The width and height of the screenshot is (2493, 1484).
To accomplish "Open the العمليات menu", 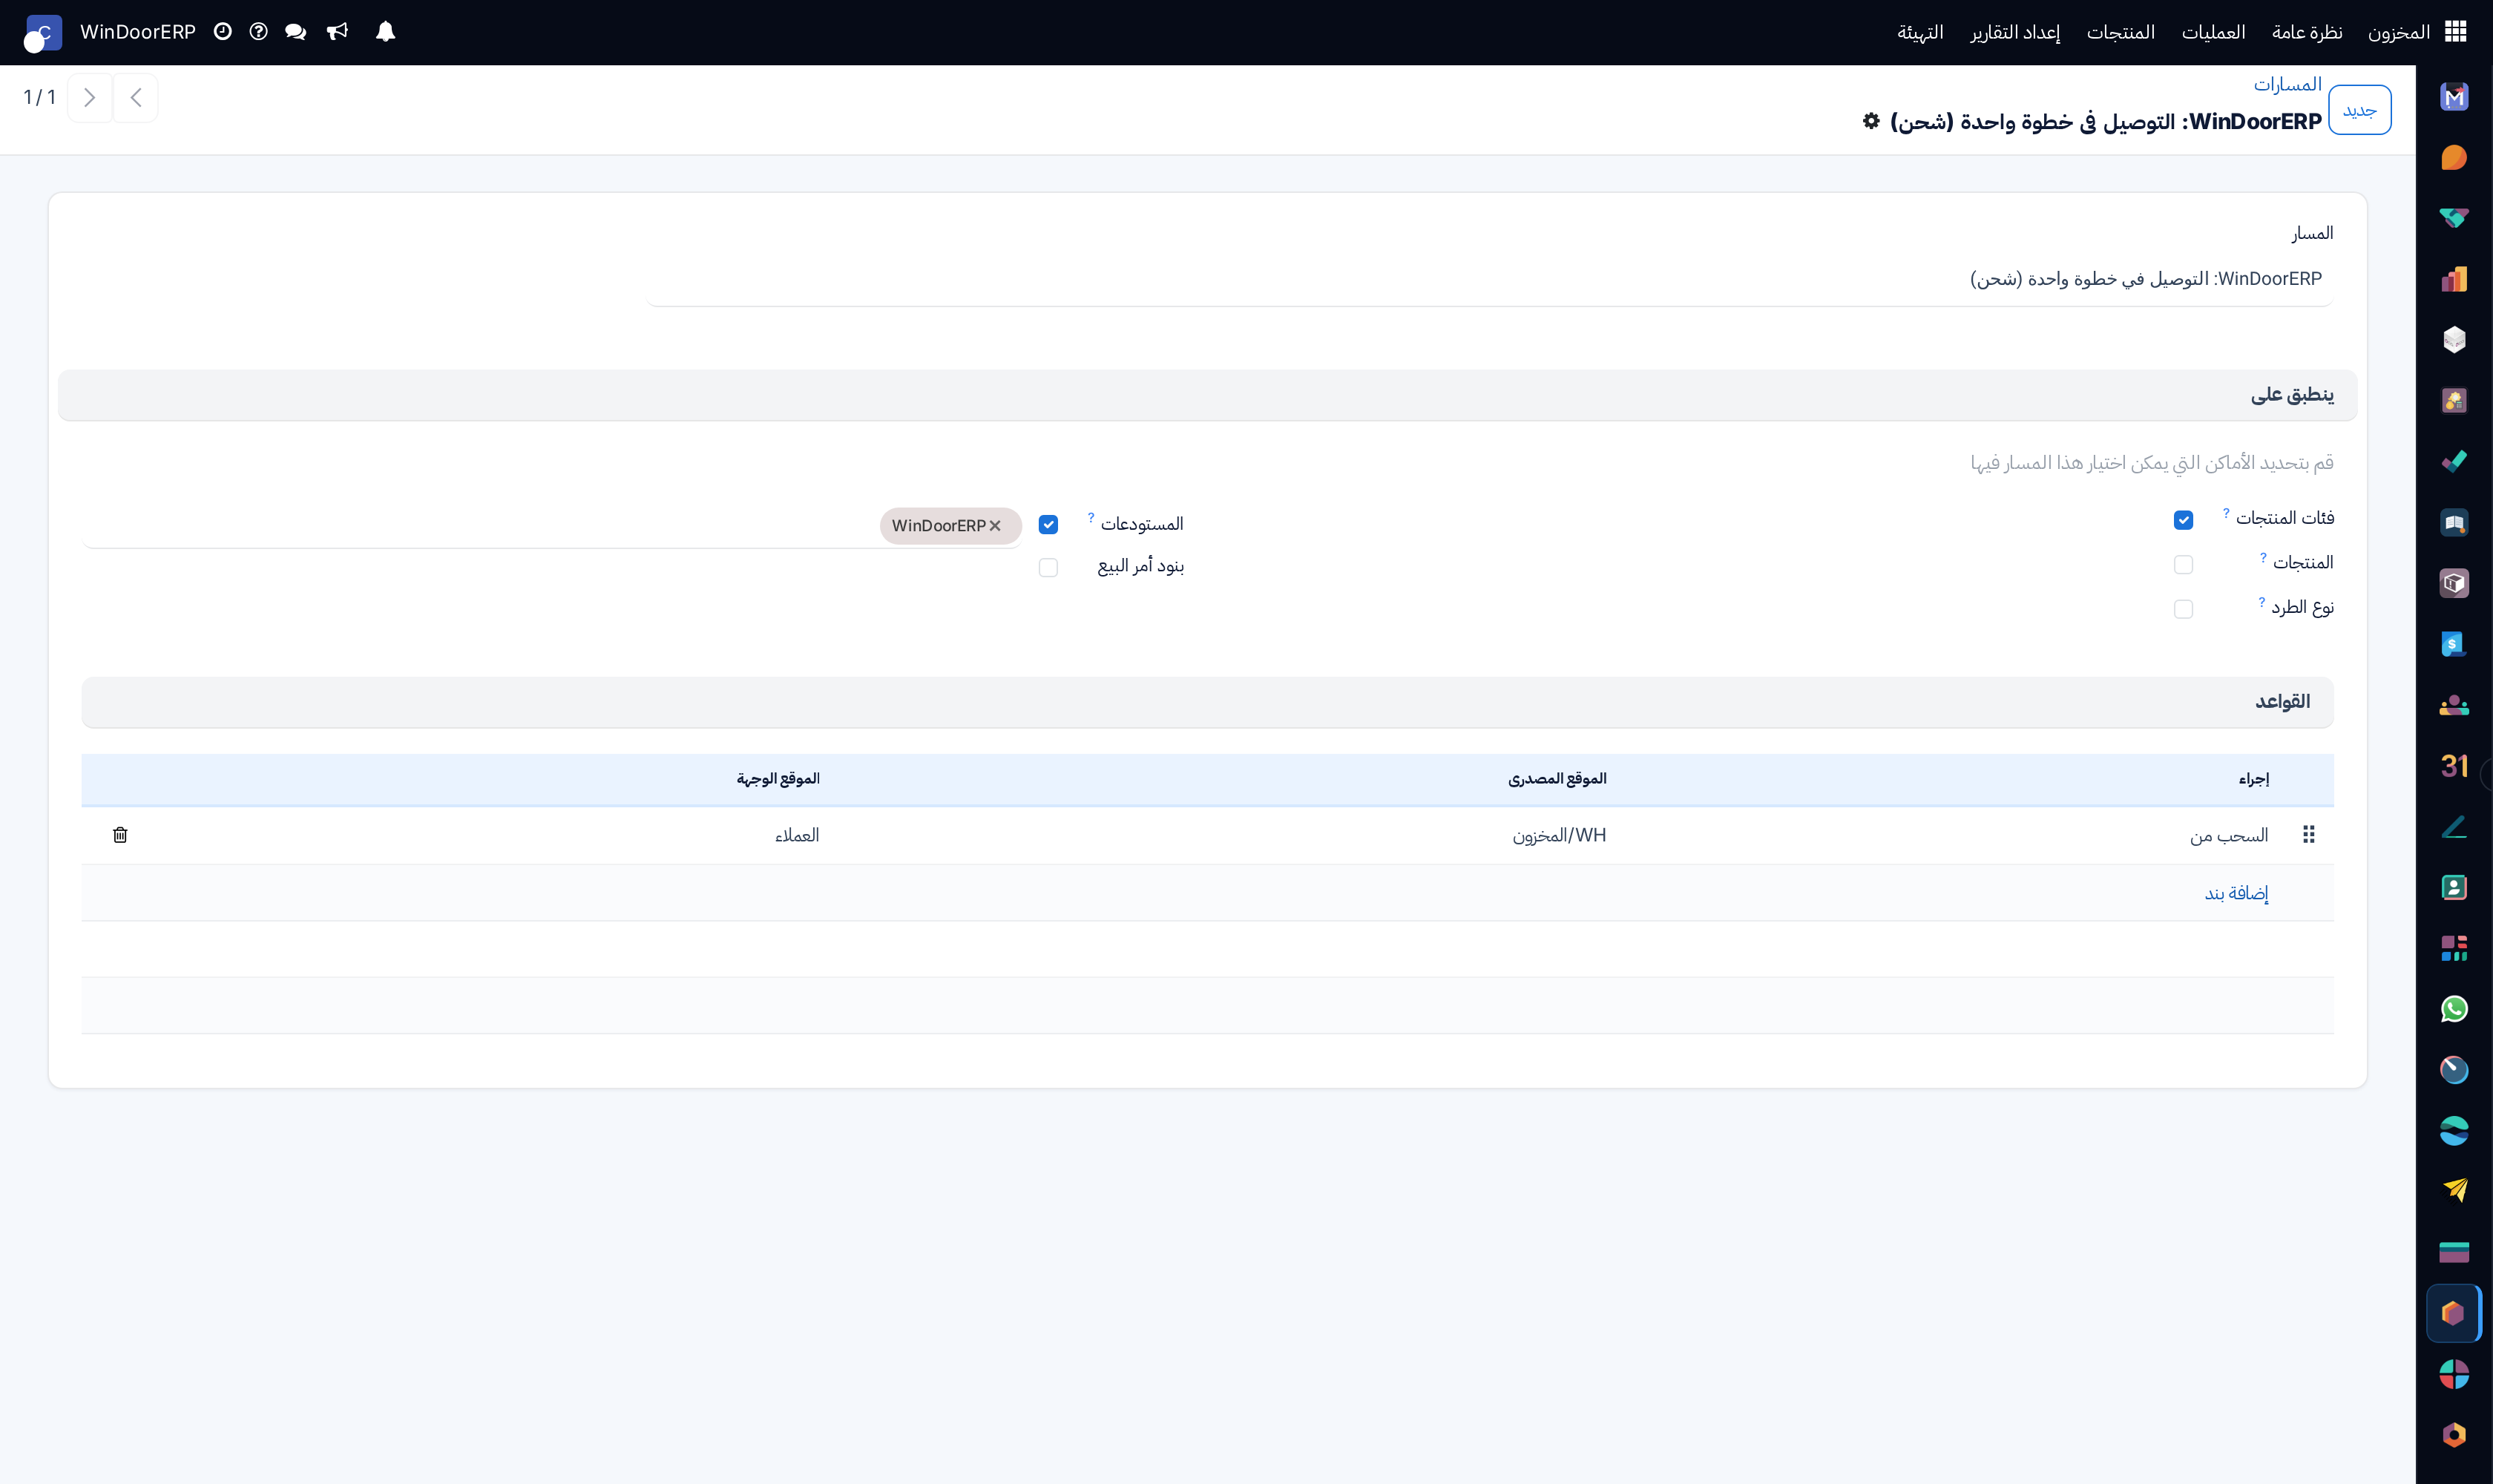I will [x=2213, y=32].
